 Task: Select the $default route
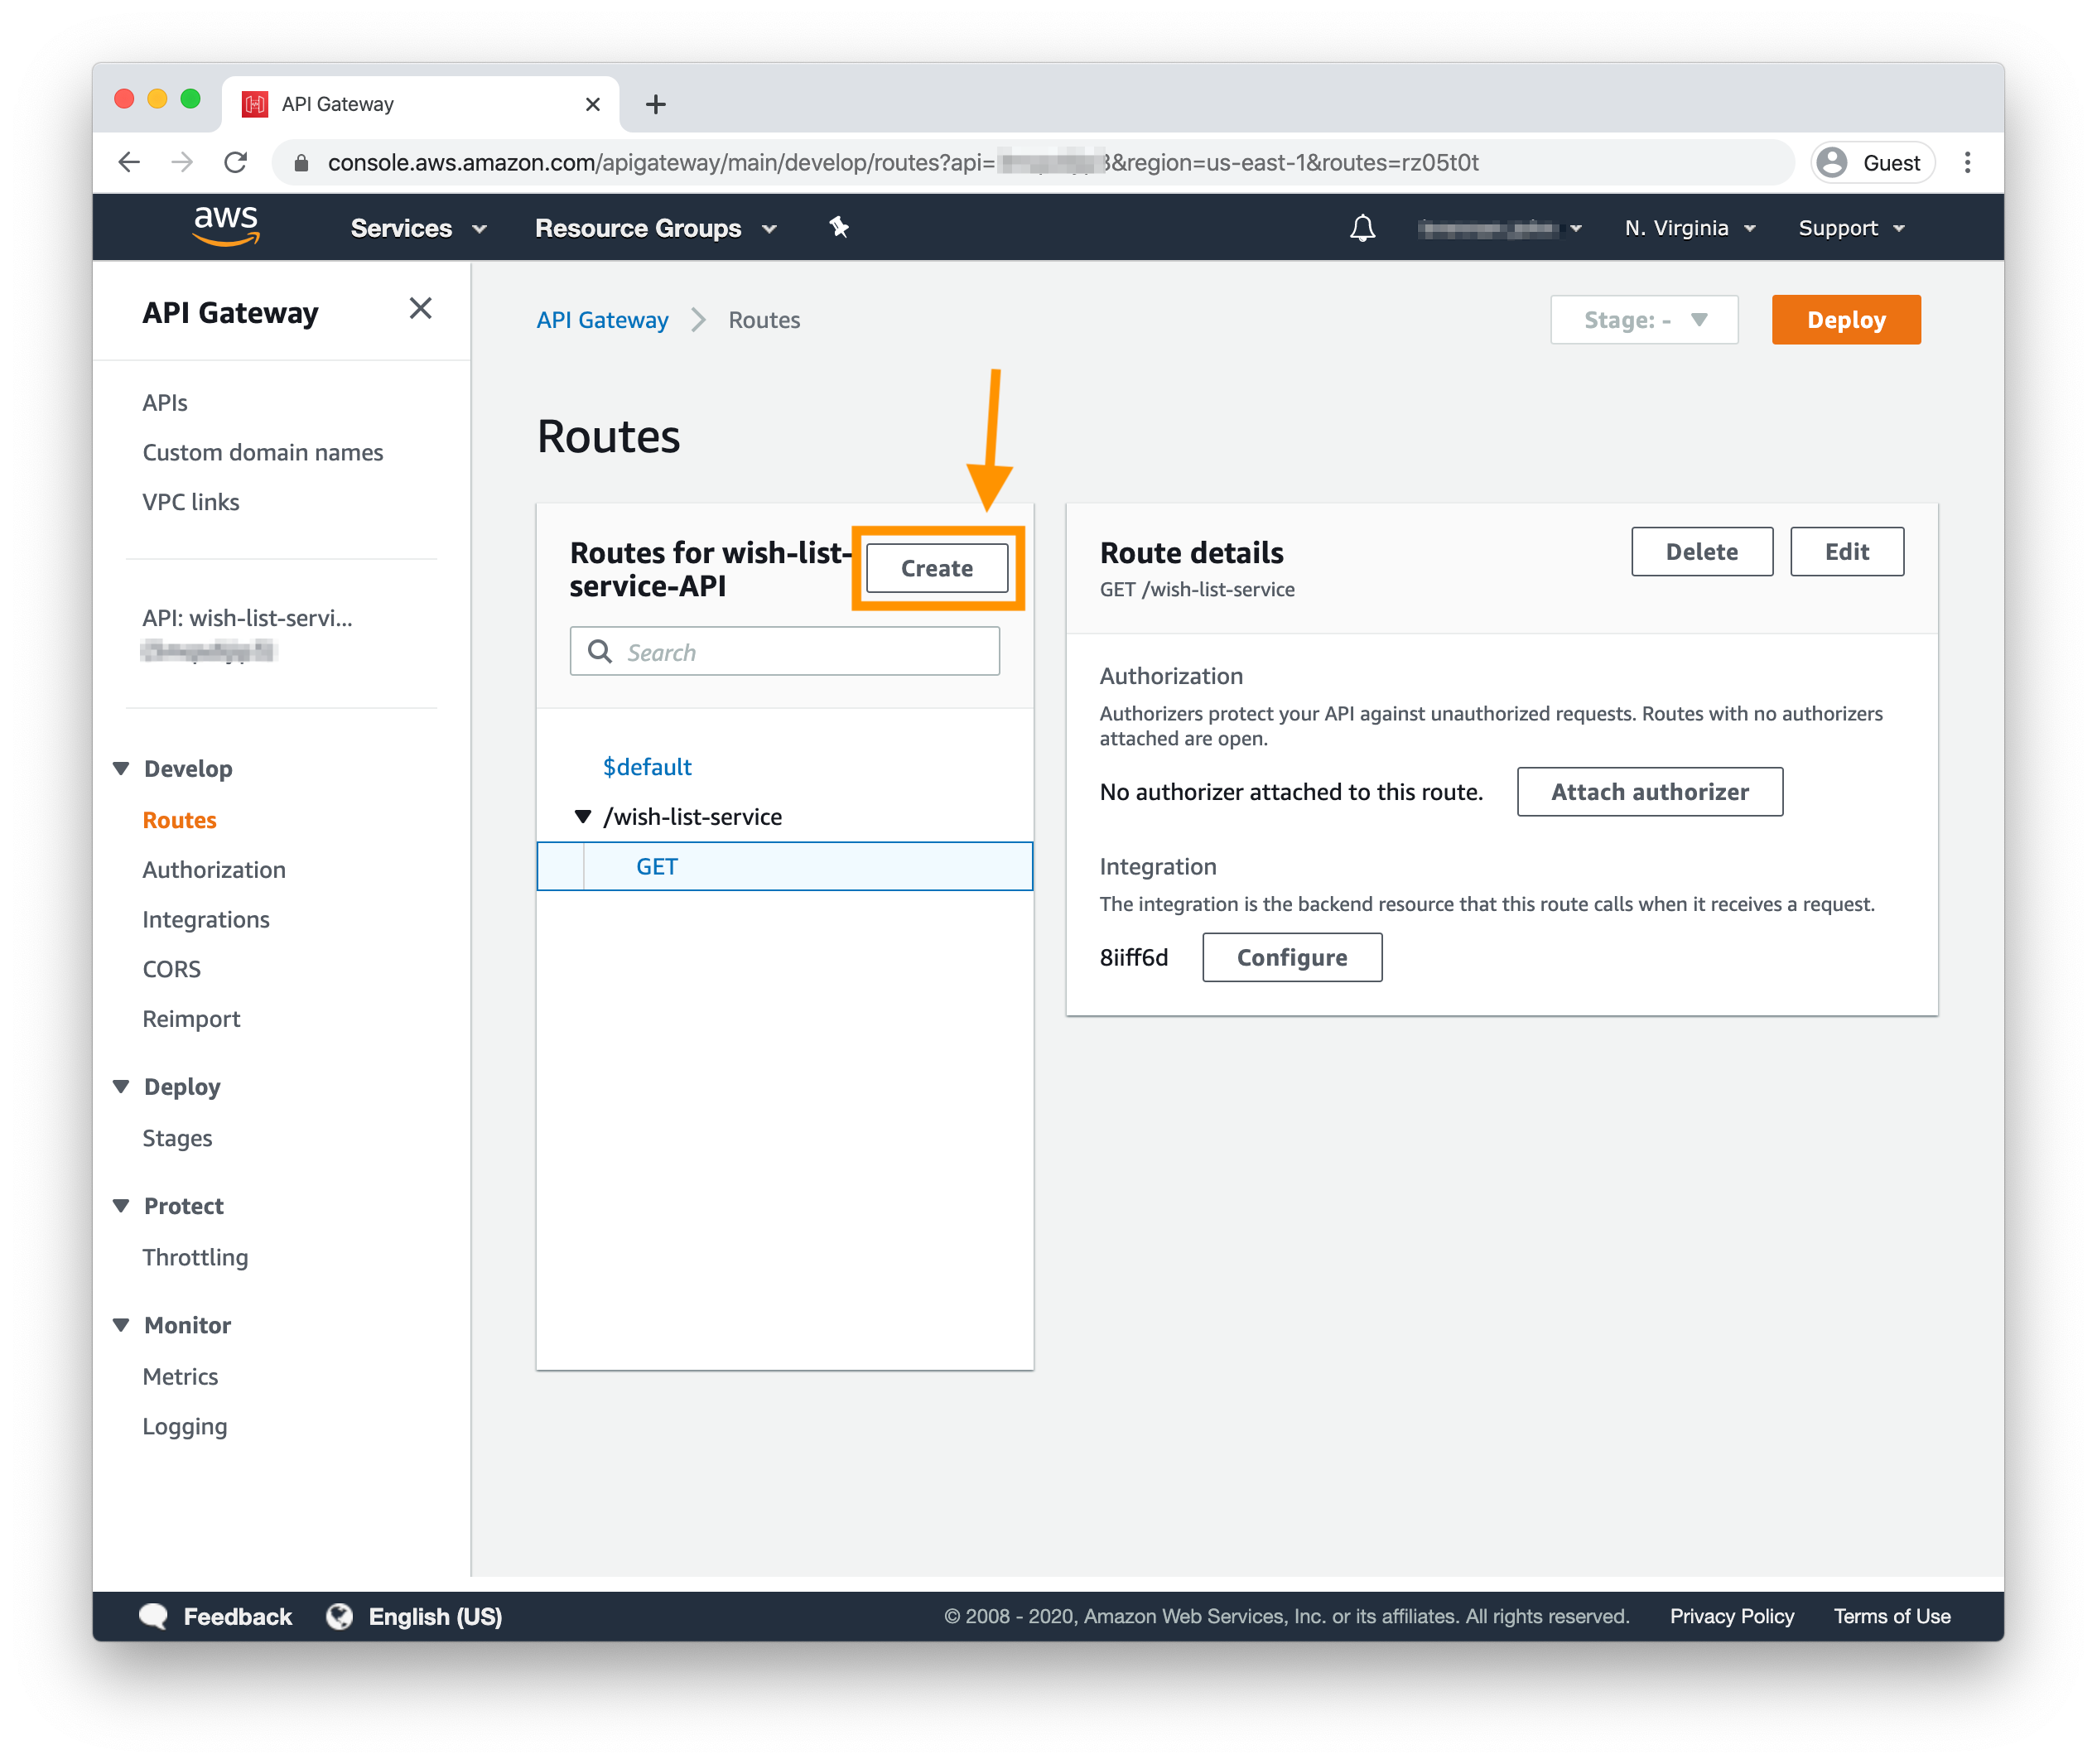click(647, 767)
